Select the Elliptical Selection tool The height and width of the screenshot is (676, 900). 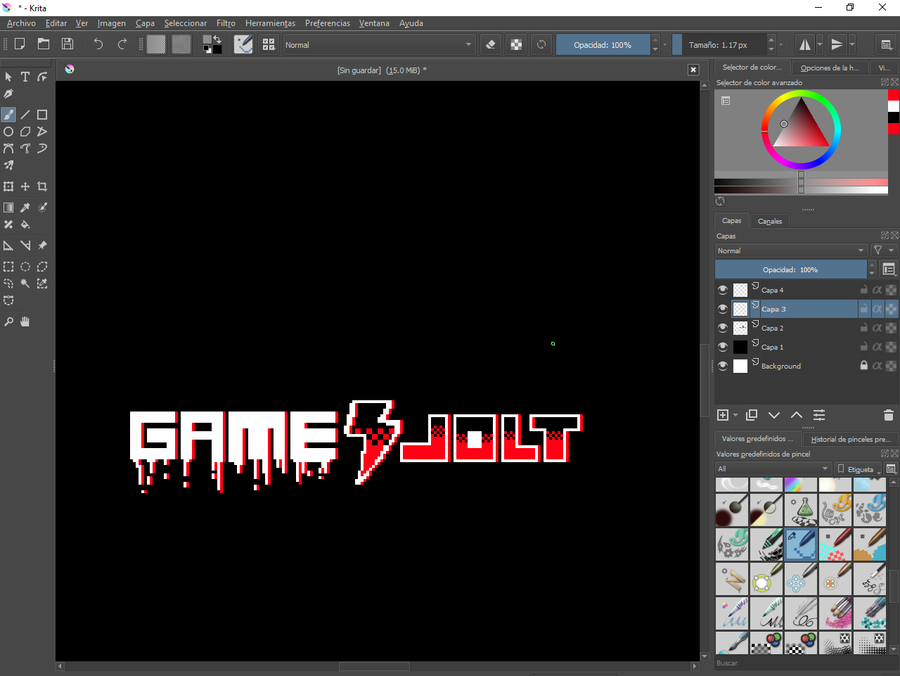25,266
